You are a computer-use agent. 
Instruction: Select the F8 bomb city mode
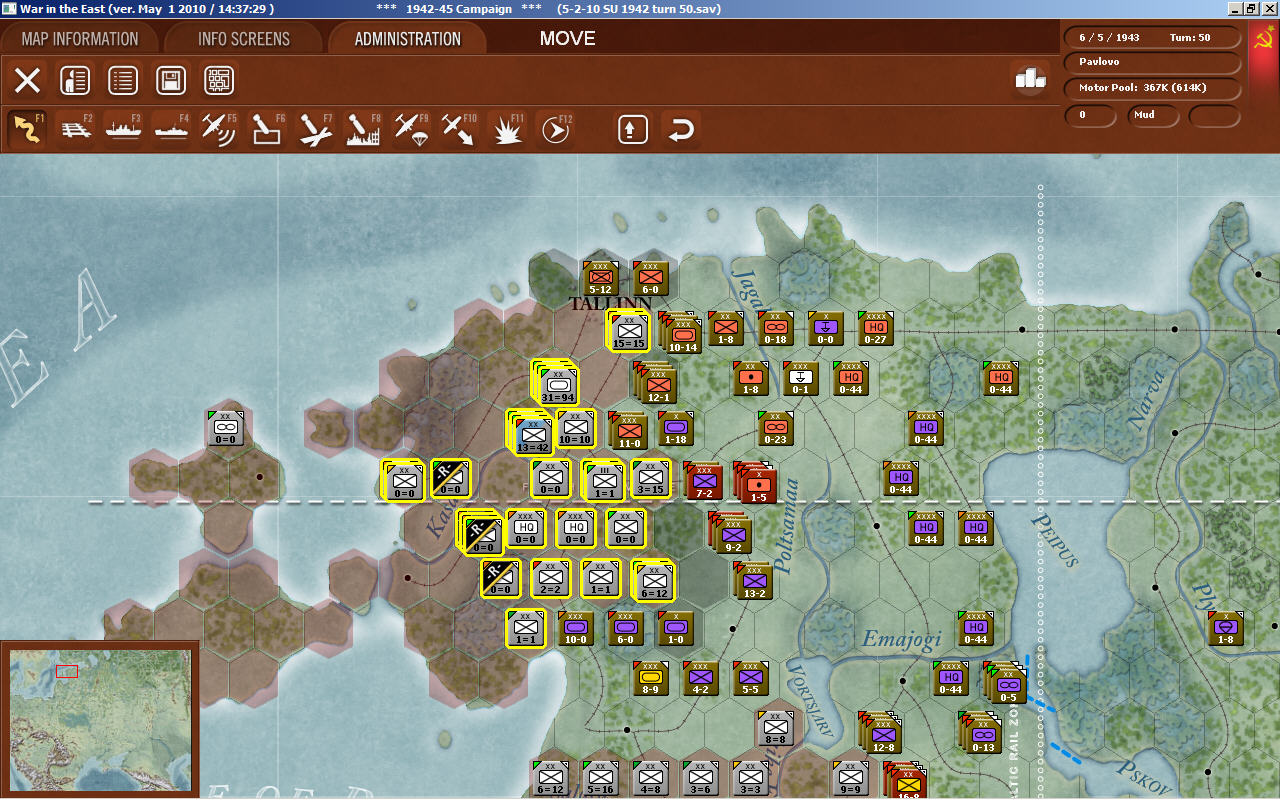pyautogui.click(x=363, y=129)
